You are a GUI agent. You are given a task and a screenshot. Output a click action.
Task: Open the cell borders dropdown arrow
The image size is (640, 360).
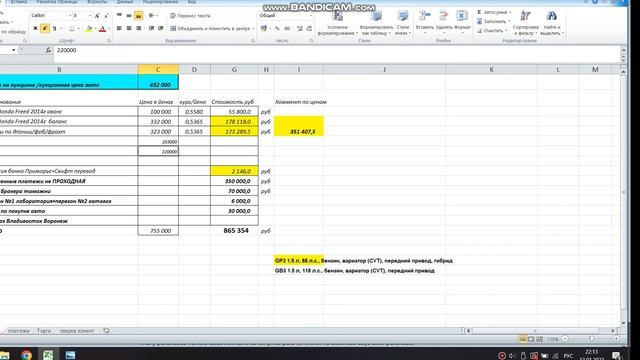[x=79, y=29]
